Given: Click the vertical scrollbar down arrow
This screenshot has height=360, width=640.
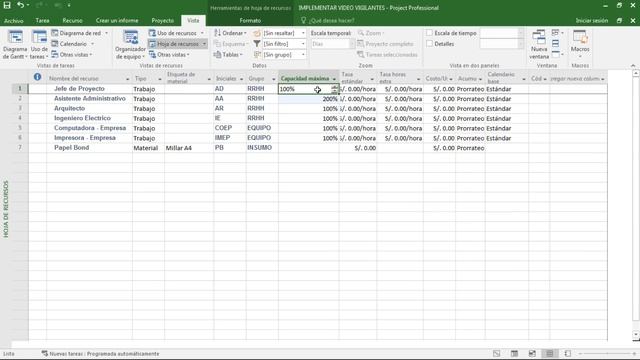Looking at the screenshot, I should [x=636, y=335].
